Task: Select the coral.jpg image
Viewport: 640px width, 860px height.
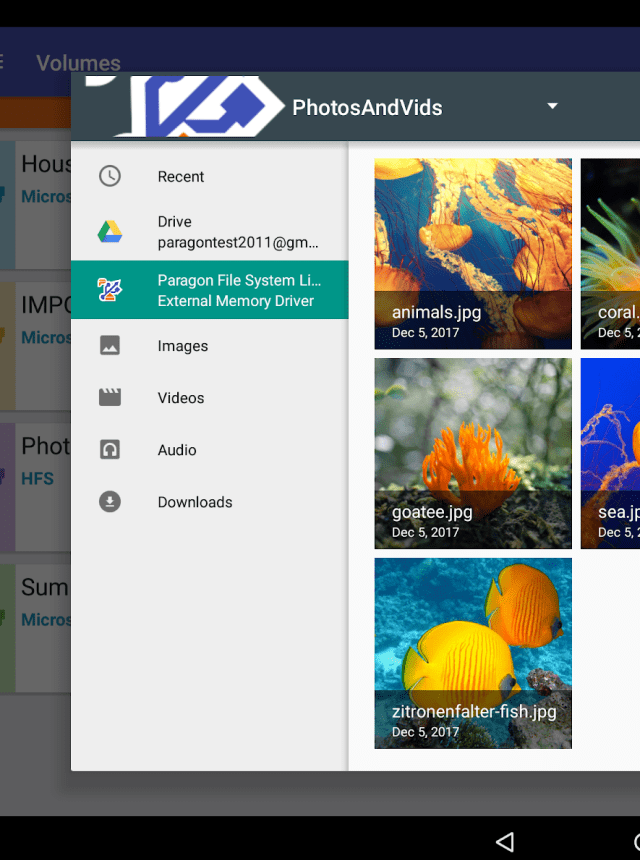Action: click(x=610, y=253)
